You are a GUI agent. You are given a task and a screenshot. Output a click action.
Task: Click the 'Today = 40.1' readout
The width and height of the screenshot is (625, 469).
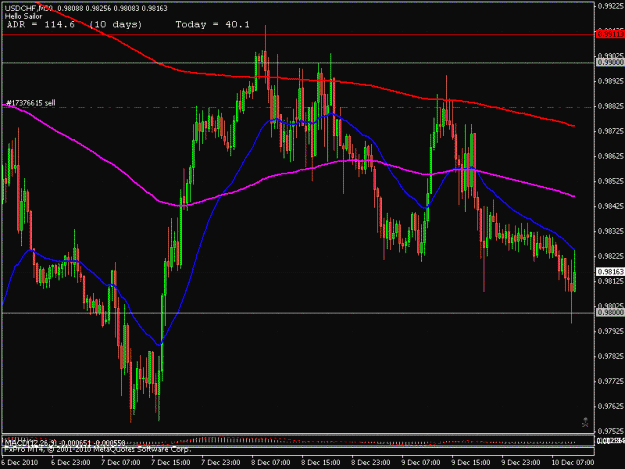212,25
